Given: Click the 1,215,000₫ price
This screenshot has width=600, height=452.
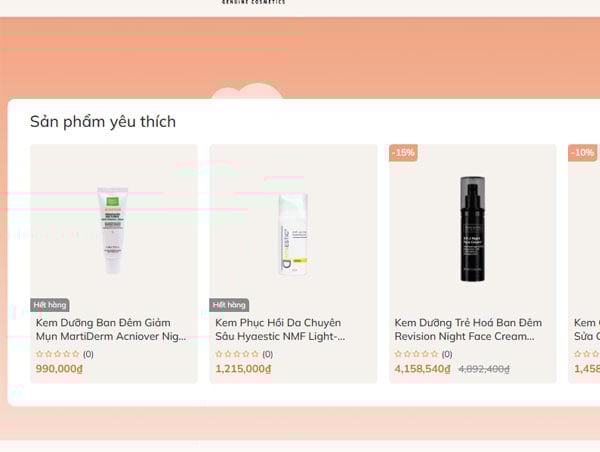Looking at the screenshot, I should tap(243, 369).
